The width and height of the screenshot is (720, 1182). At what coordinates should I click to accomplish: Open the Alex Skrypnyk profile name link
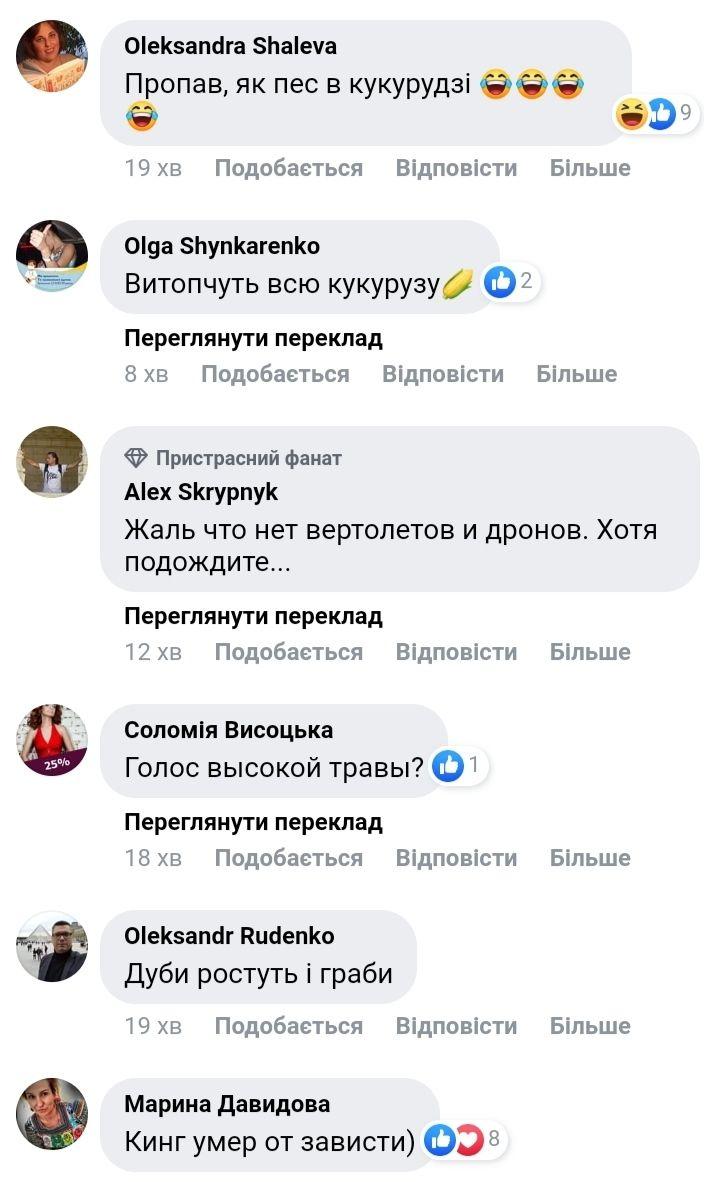point(201,492)
